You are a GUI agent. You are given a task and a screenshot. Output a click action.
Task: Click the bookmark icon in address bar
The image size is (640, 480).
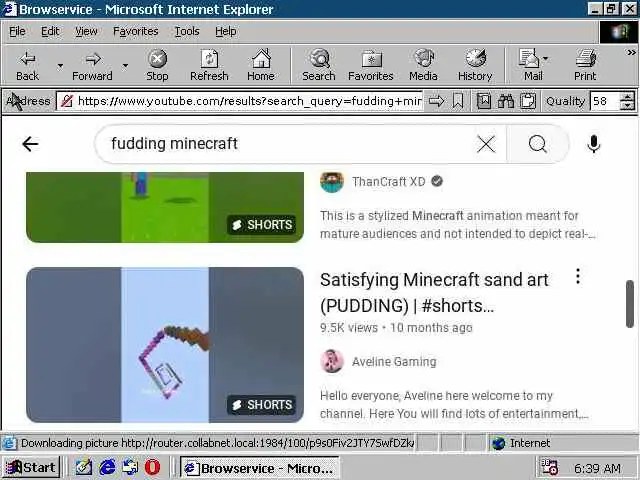[458, 101]
